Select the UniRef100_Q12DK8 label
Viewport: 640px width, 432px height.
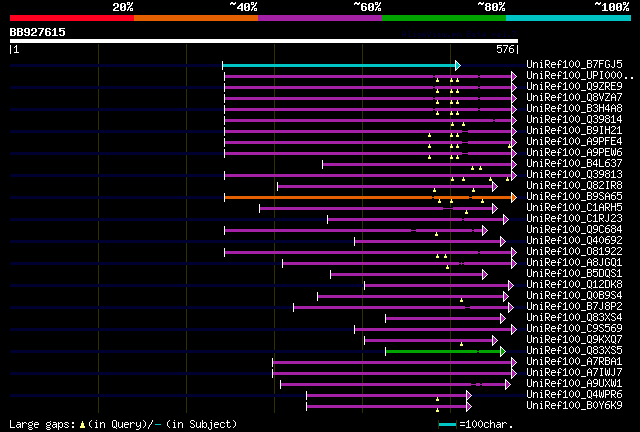coord(574,284)
